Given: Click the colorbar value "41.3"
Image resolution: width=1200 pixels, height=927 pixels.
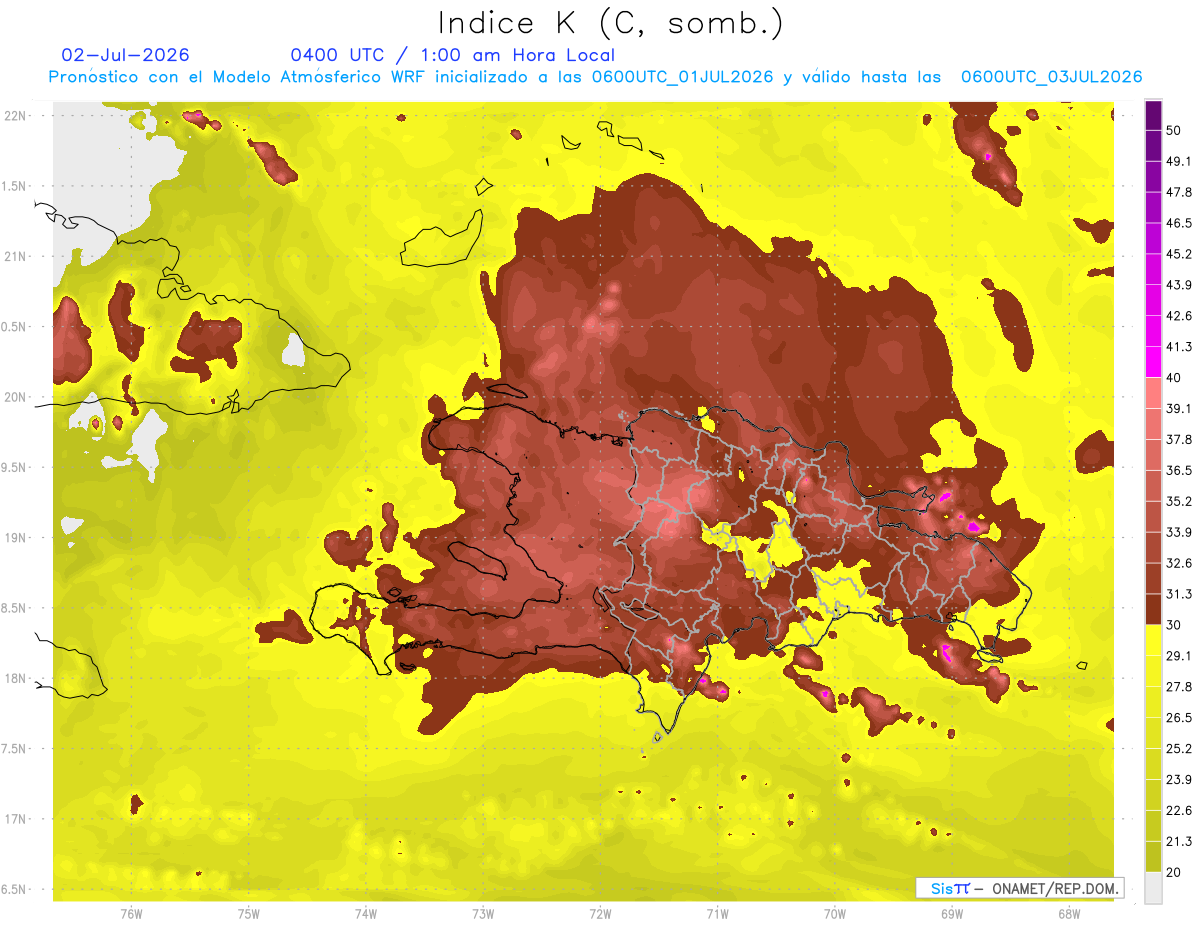Looking at the screenshot, I should (x=1179, y=348).
